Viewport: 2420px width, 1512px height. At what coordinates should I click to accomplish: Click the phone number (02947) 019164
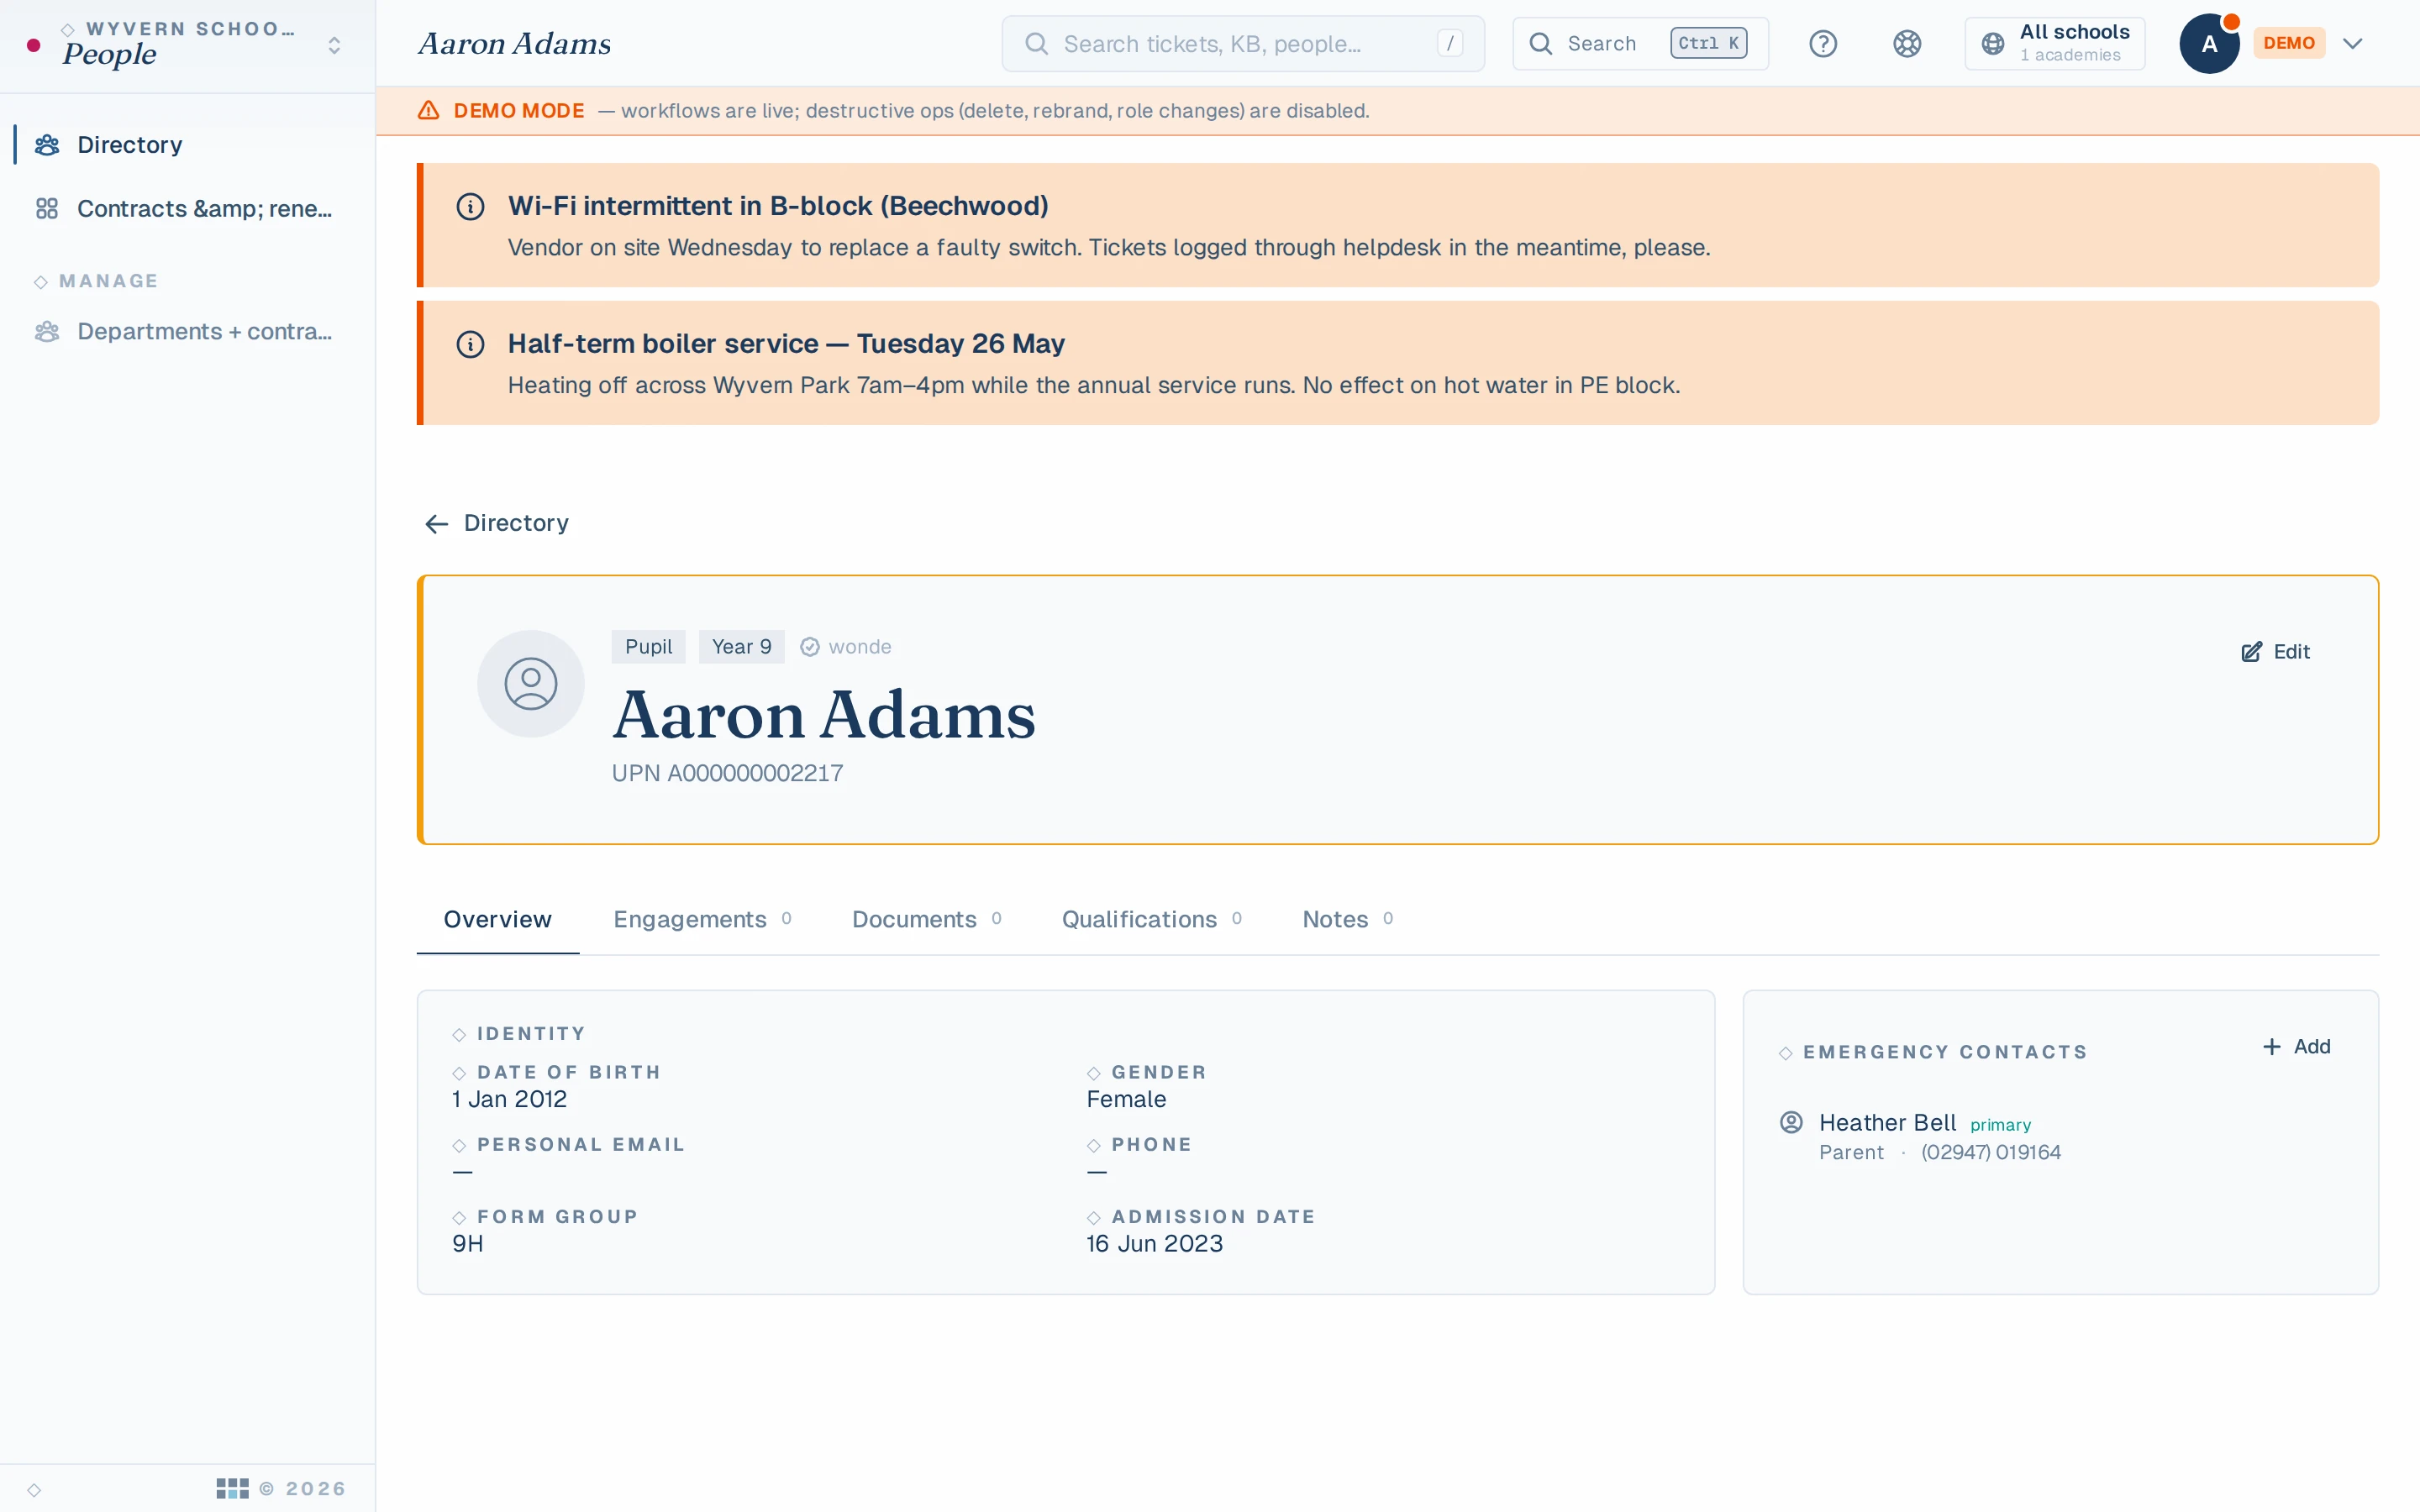pos(1990,1153)
